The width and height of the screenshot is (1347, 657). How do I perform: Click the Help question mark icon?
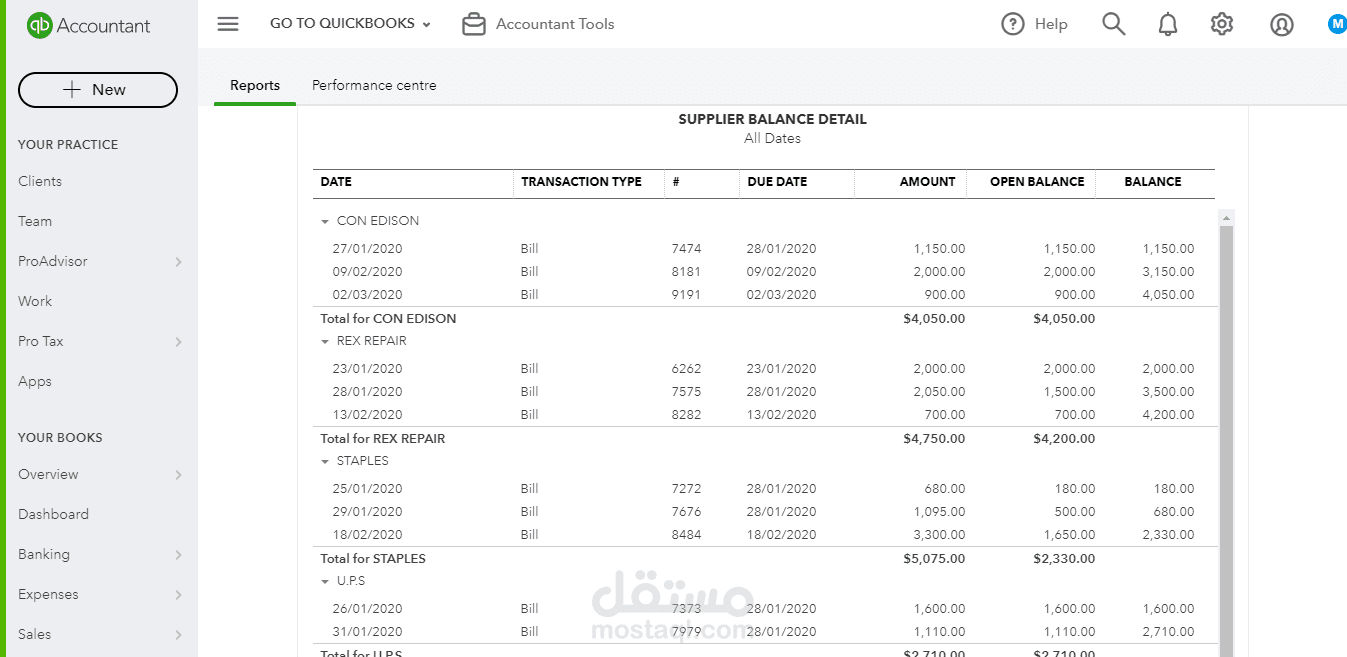pyautogui.click(x=1013, y=24)
